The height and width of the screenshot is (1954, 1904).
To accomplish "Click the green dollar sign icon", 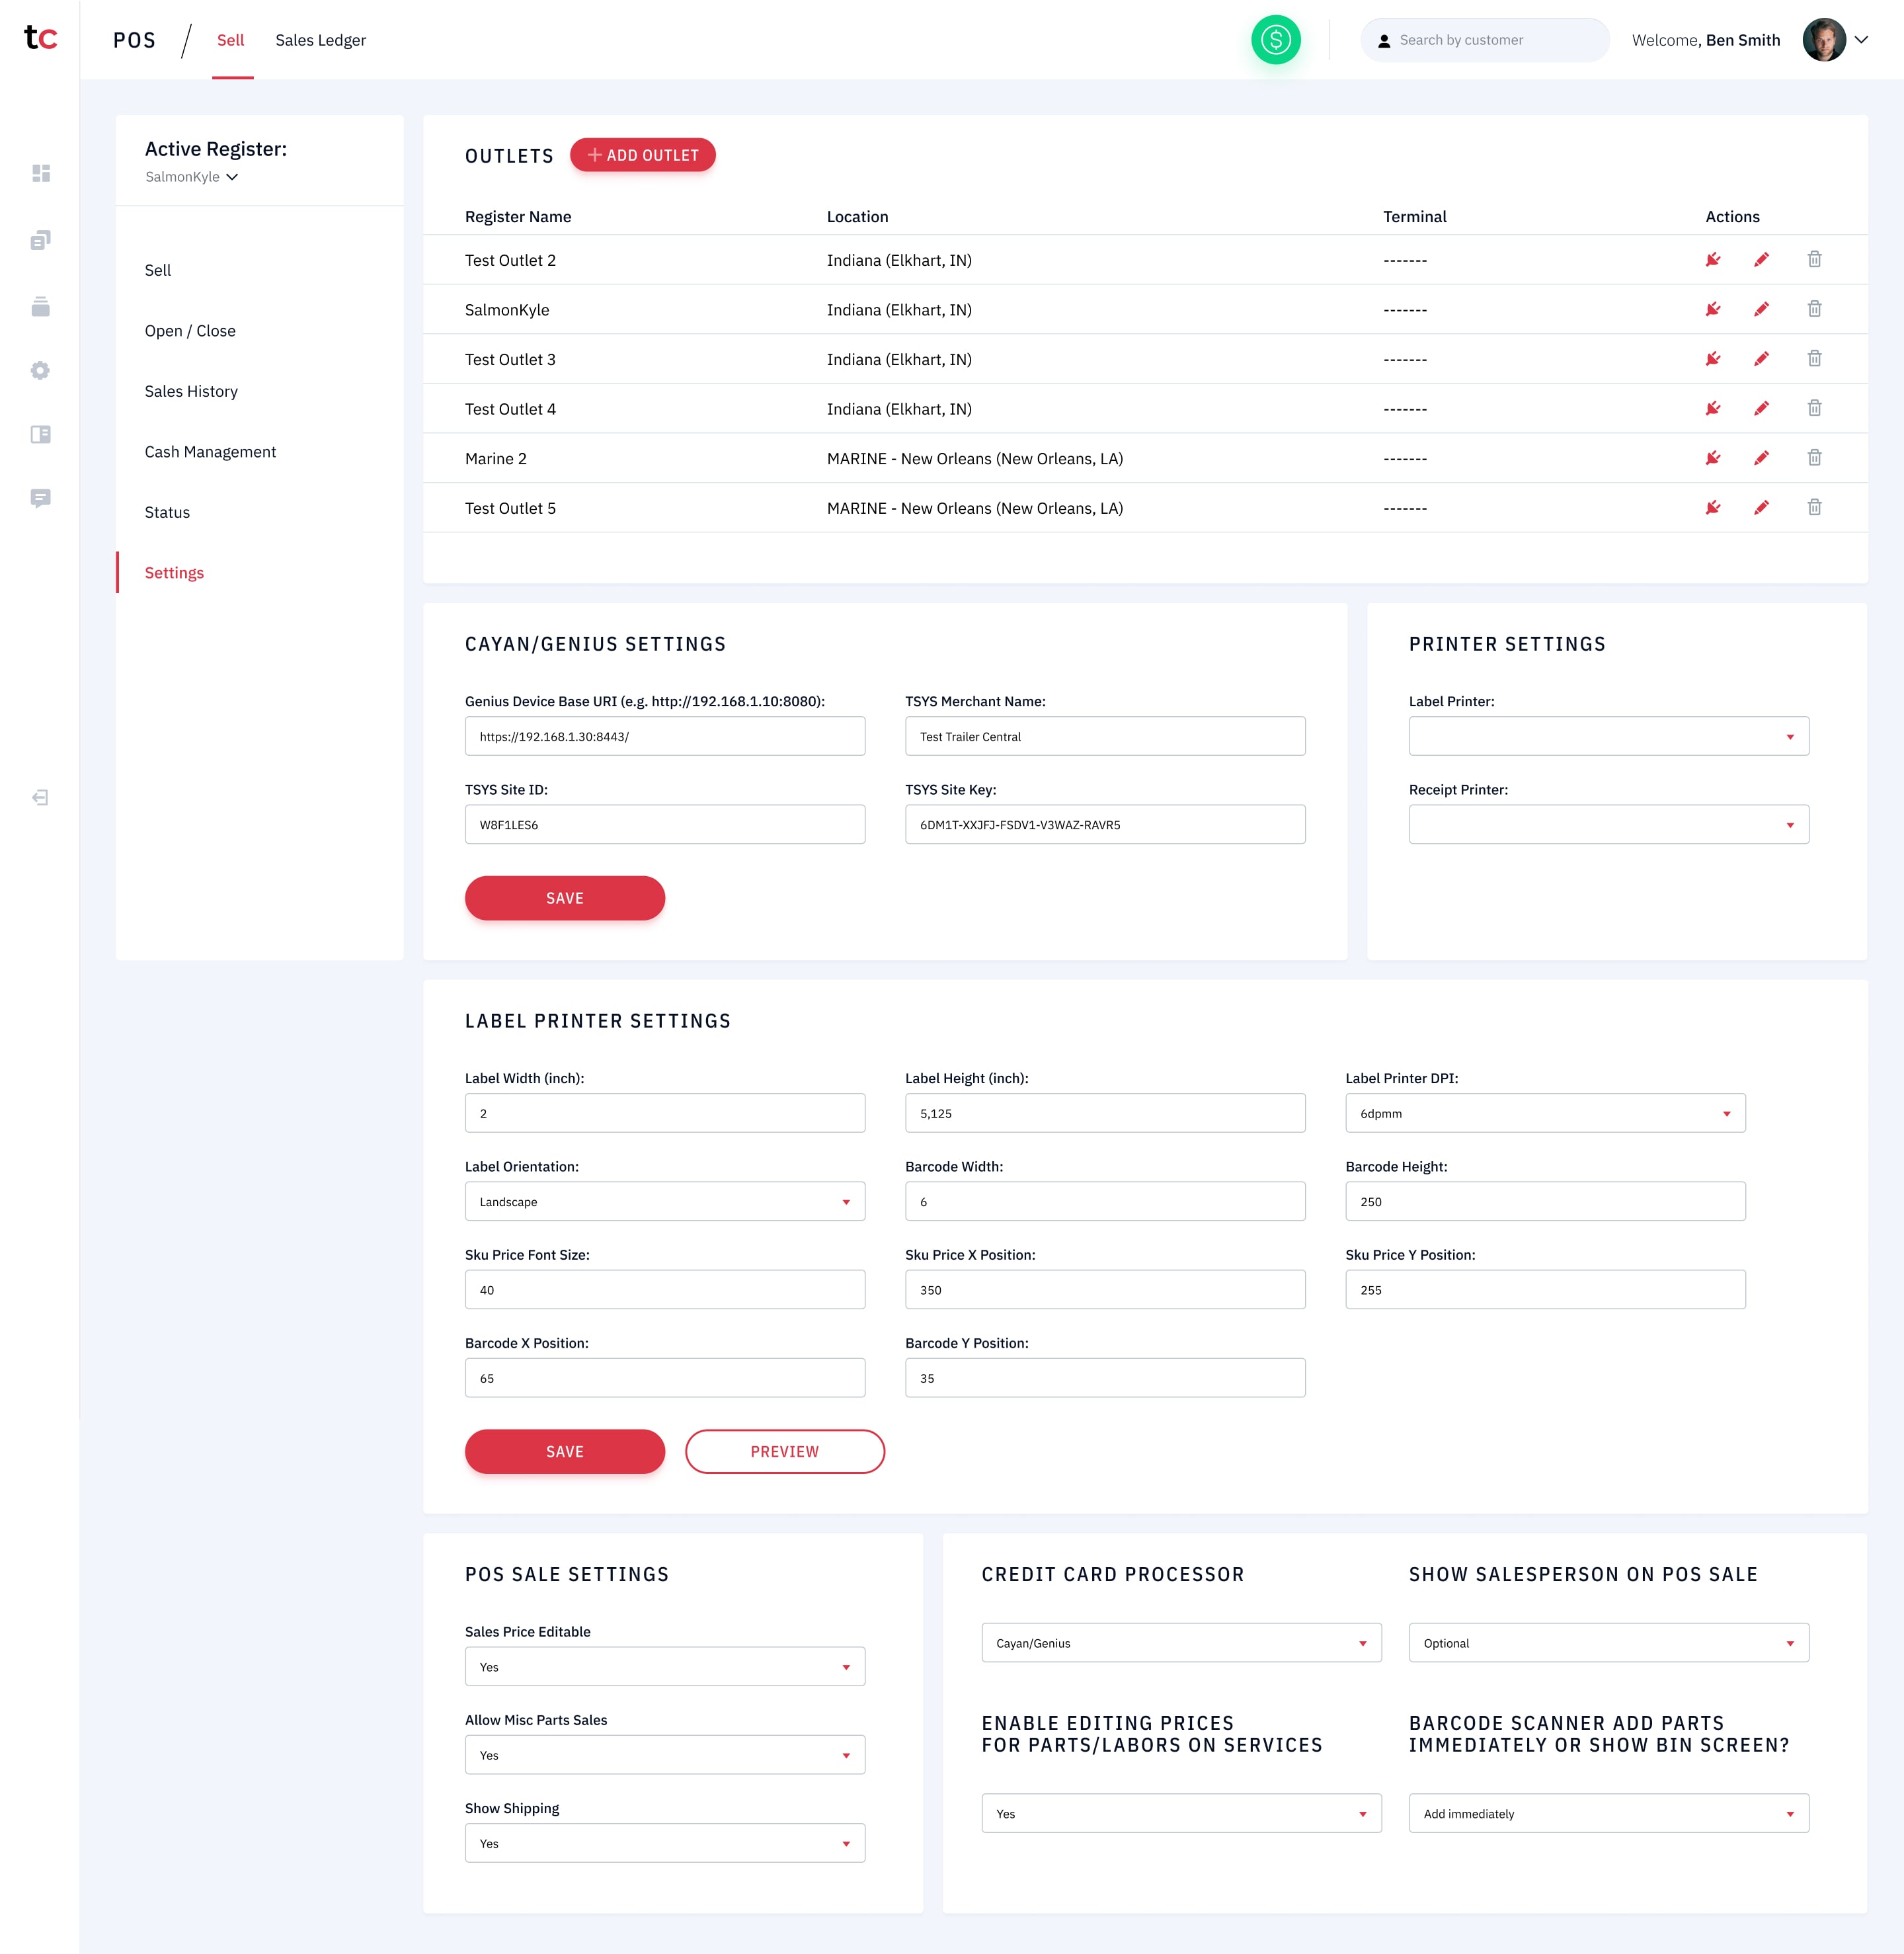I will click(x=1275, y=40).
